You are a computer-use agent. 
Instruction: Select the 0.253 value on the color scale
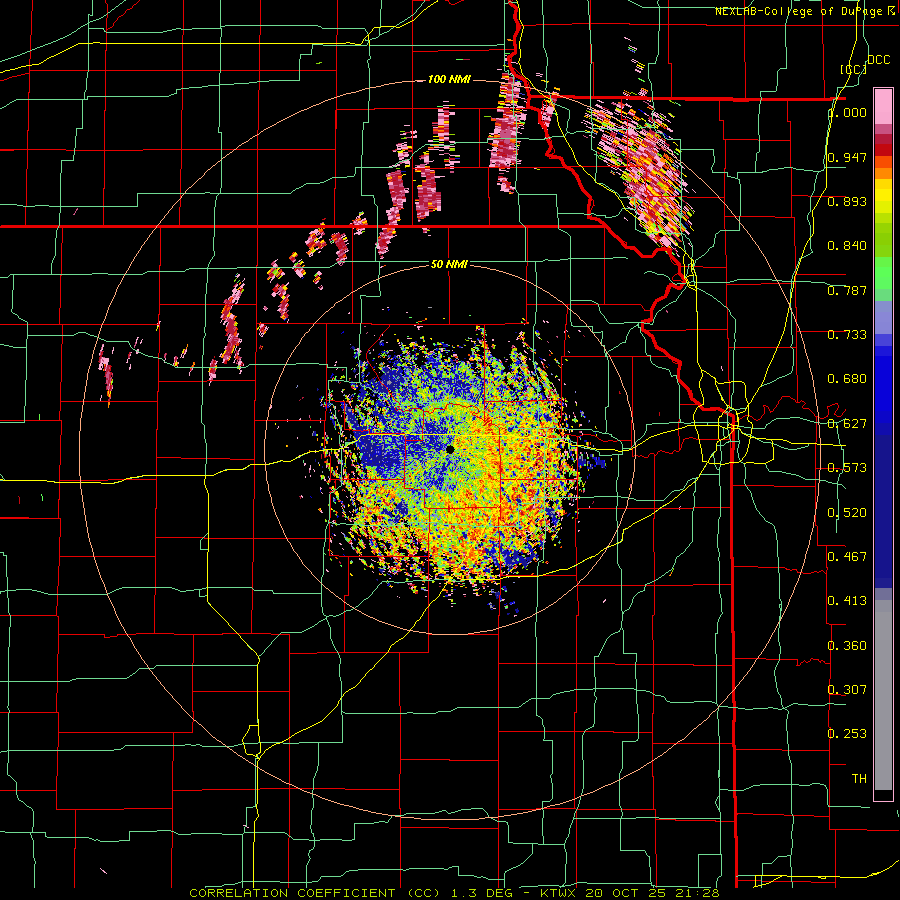[x=847, y=734]
